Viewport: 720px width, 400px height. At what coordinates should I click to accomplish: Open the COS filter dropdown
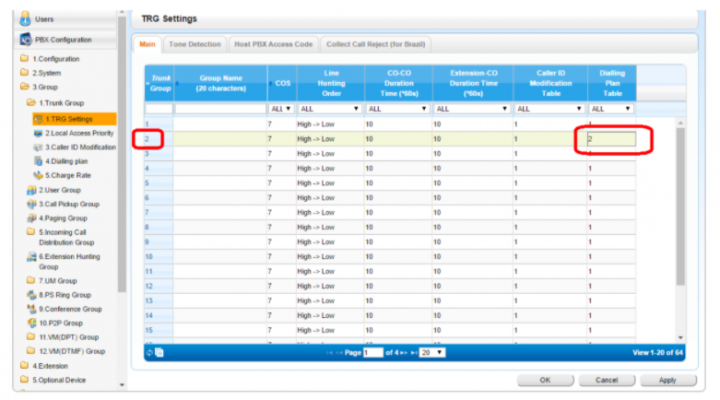(x=280, y=108)
